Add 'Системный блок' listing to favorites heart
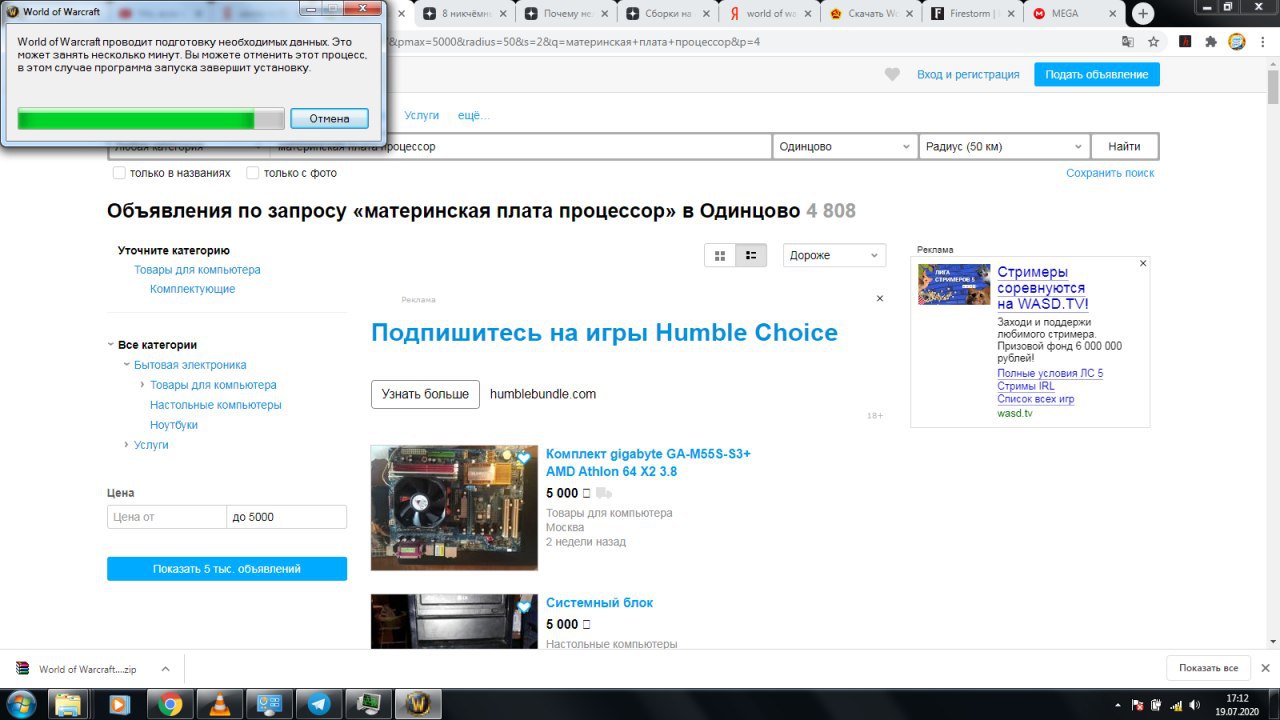This screenshot has height=720, width=1280. point(524,607)
